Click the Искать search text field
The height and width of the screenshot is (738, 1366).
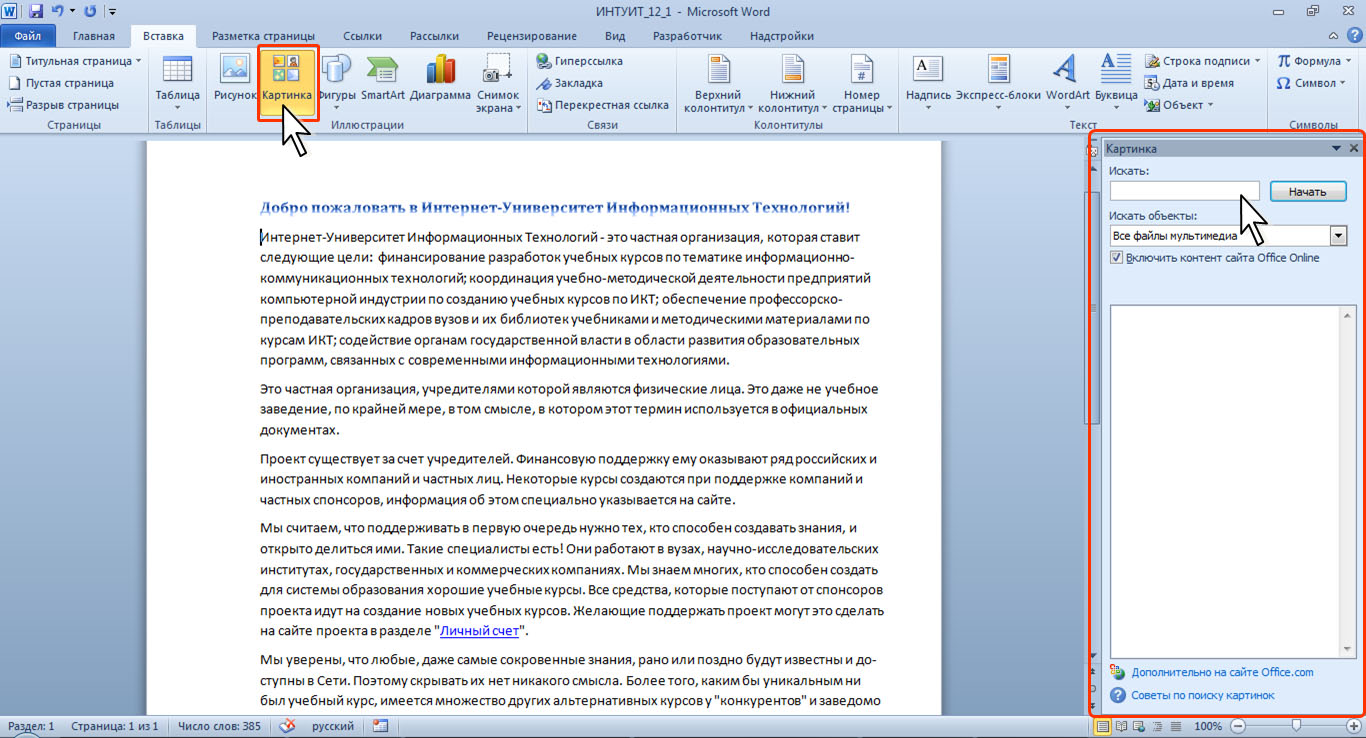(x=1185, y=191)
